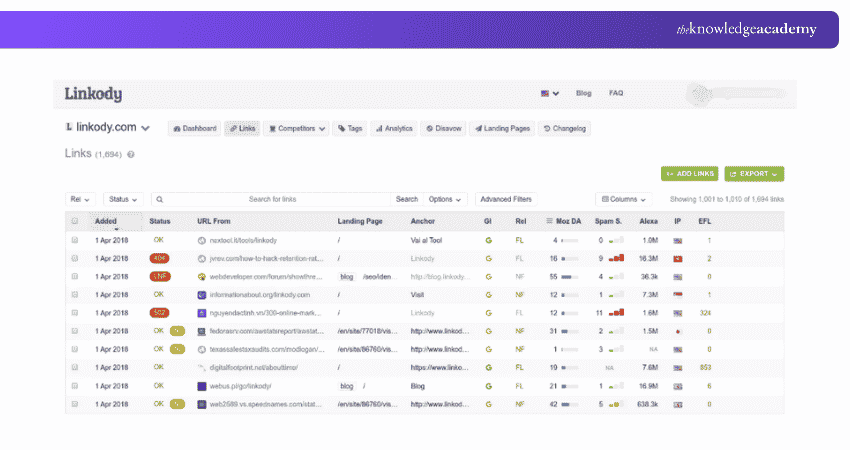The image size is (850, 450).
Task: Select the Links tab
Action: [x=242, y=128]
